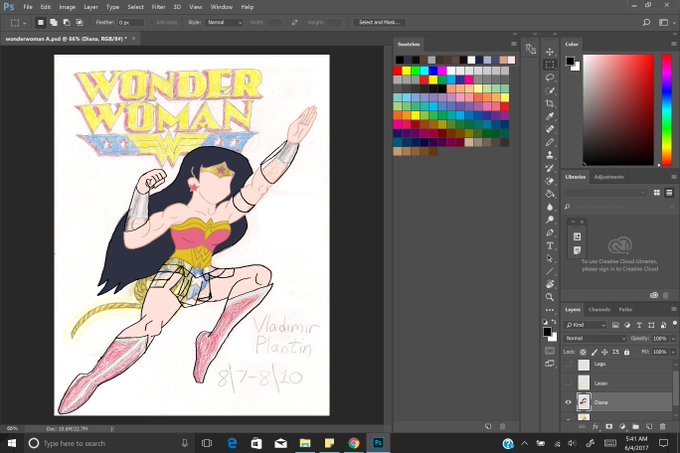Hide the Diana layer
680x453 pixels.
pyautogui.click(x=568, y=402)
